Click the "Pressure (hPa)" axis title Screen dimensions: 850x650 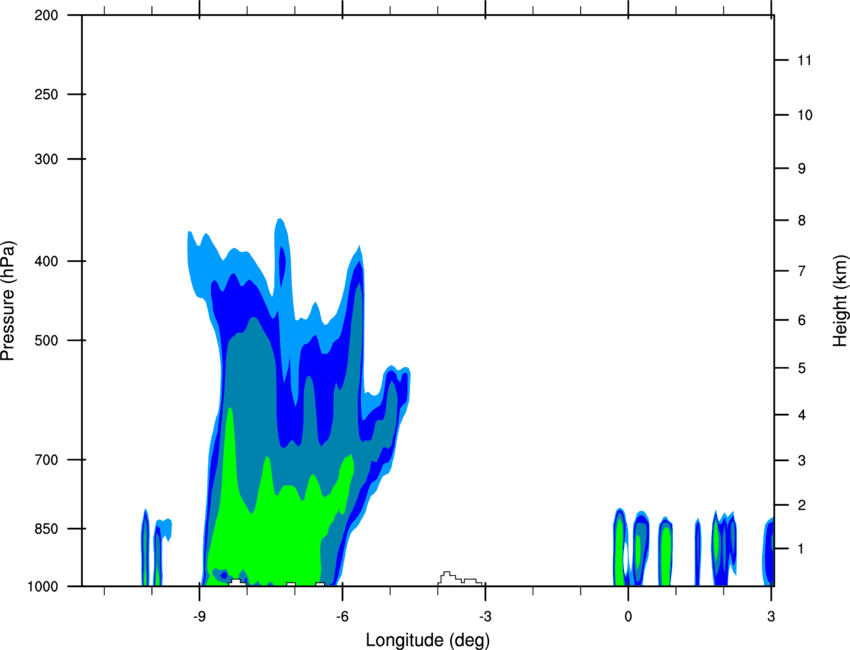point(8,301)
